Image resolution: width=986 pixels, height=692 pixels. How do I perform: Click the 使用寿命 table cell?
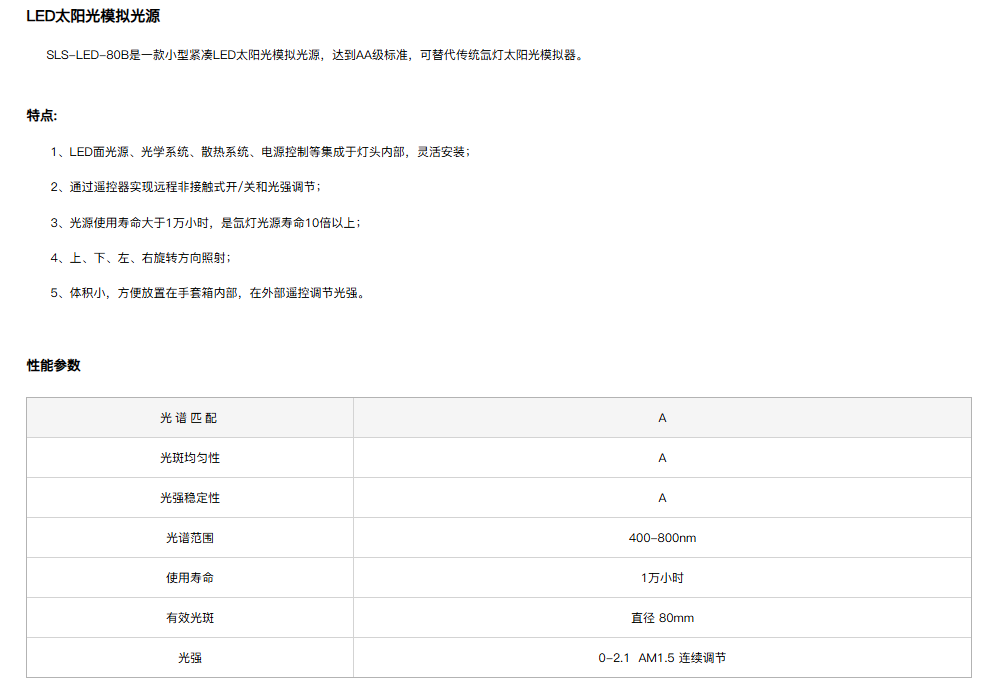pos(190,578)
